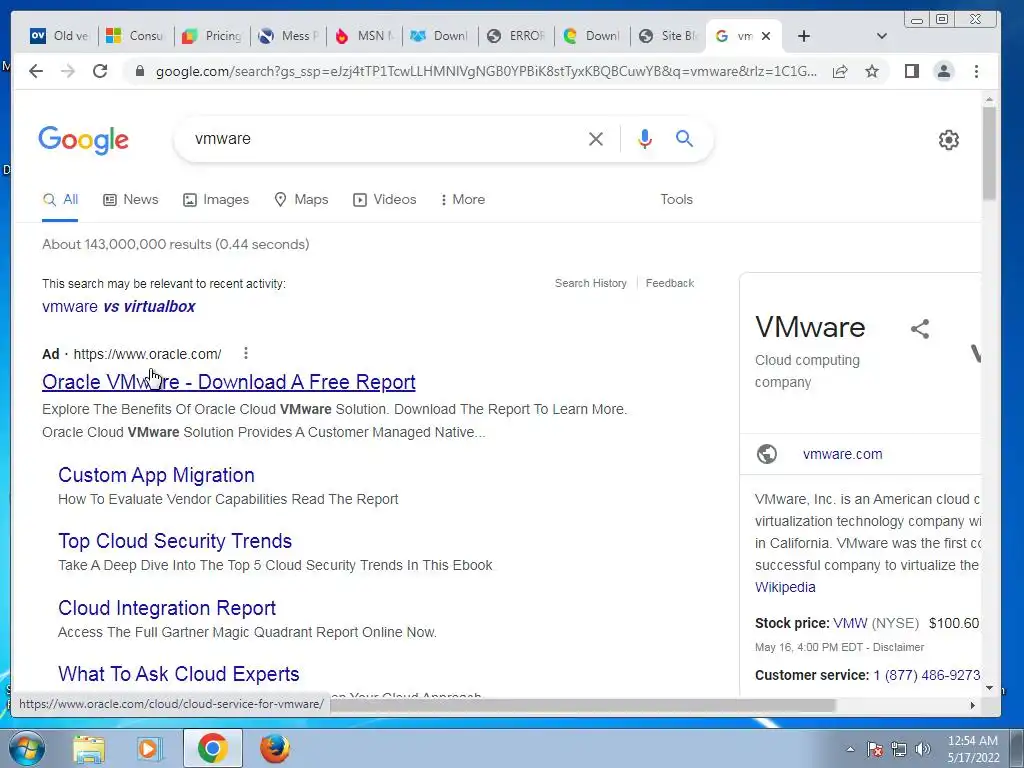Screen dimensions: 1024x768
Task: Click the URL address bar
Action: (x=486, y=71)
